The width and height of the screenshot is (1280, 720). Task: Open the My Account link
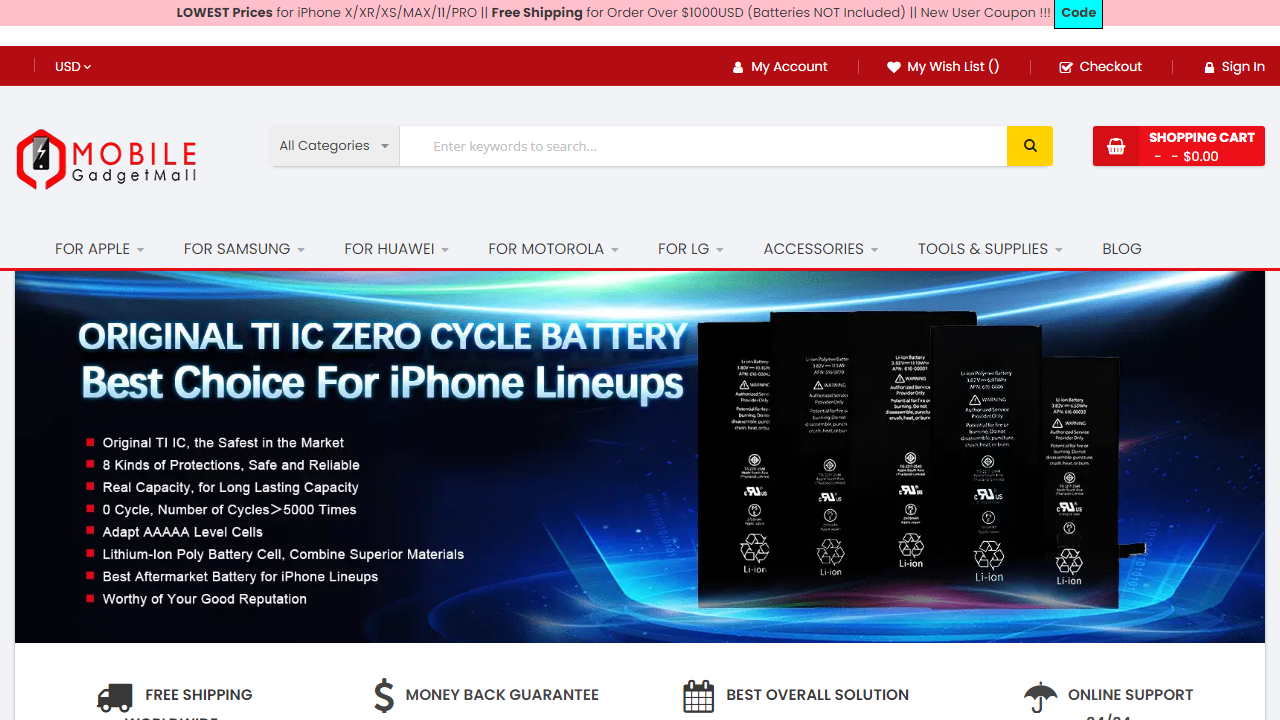click(789, 67)
